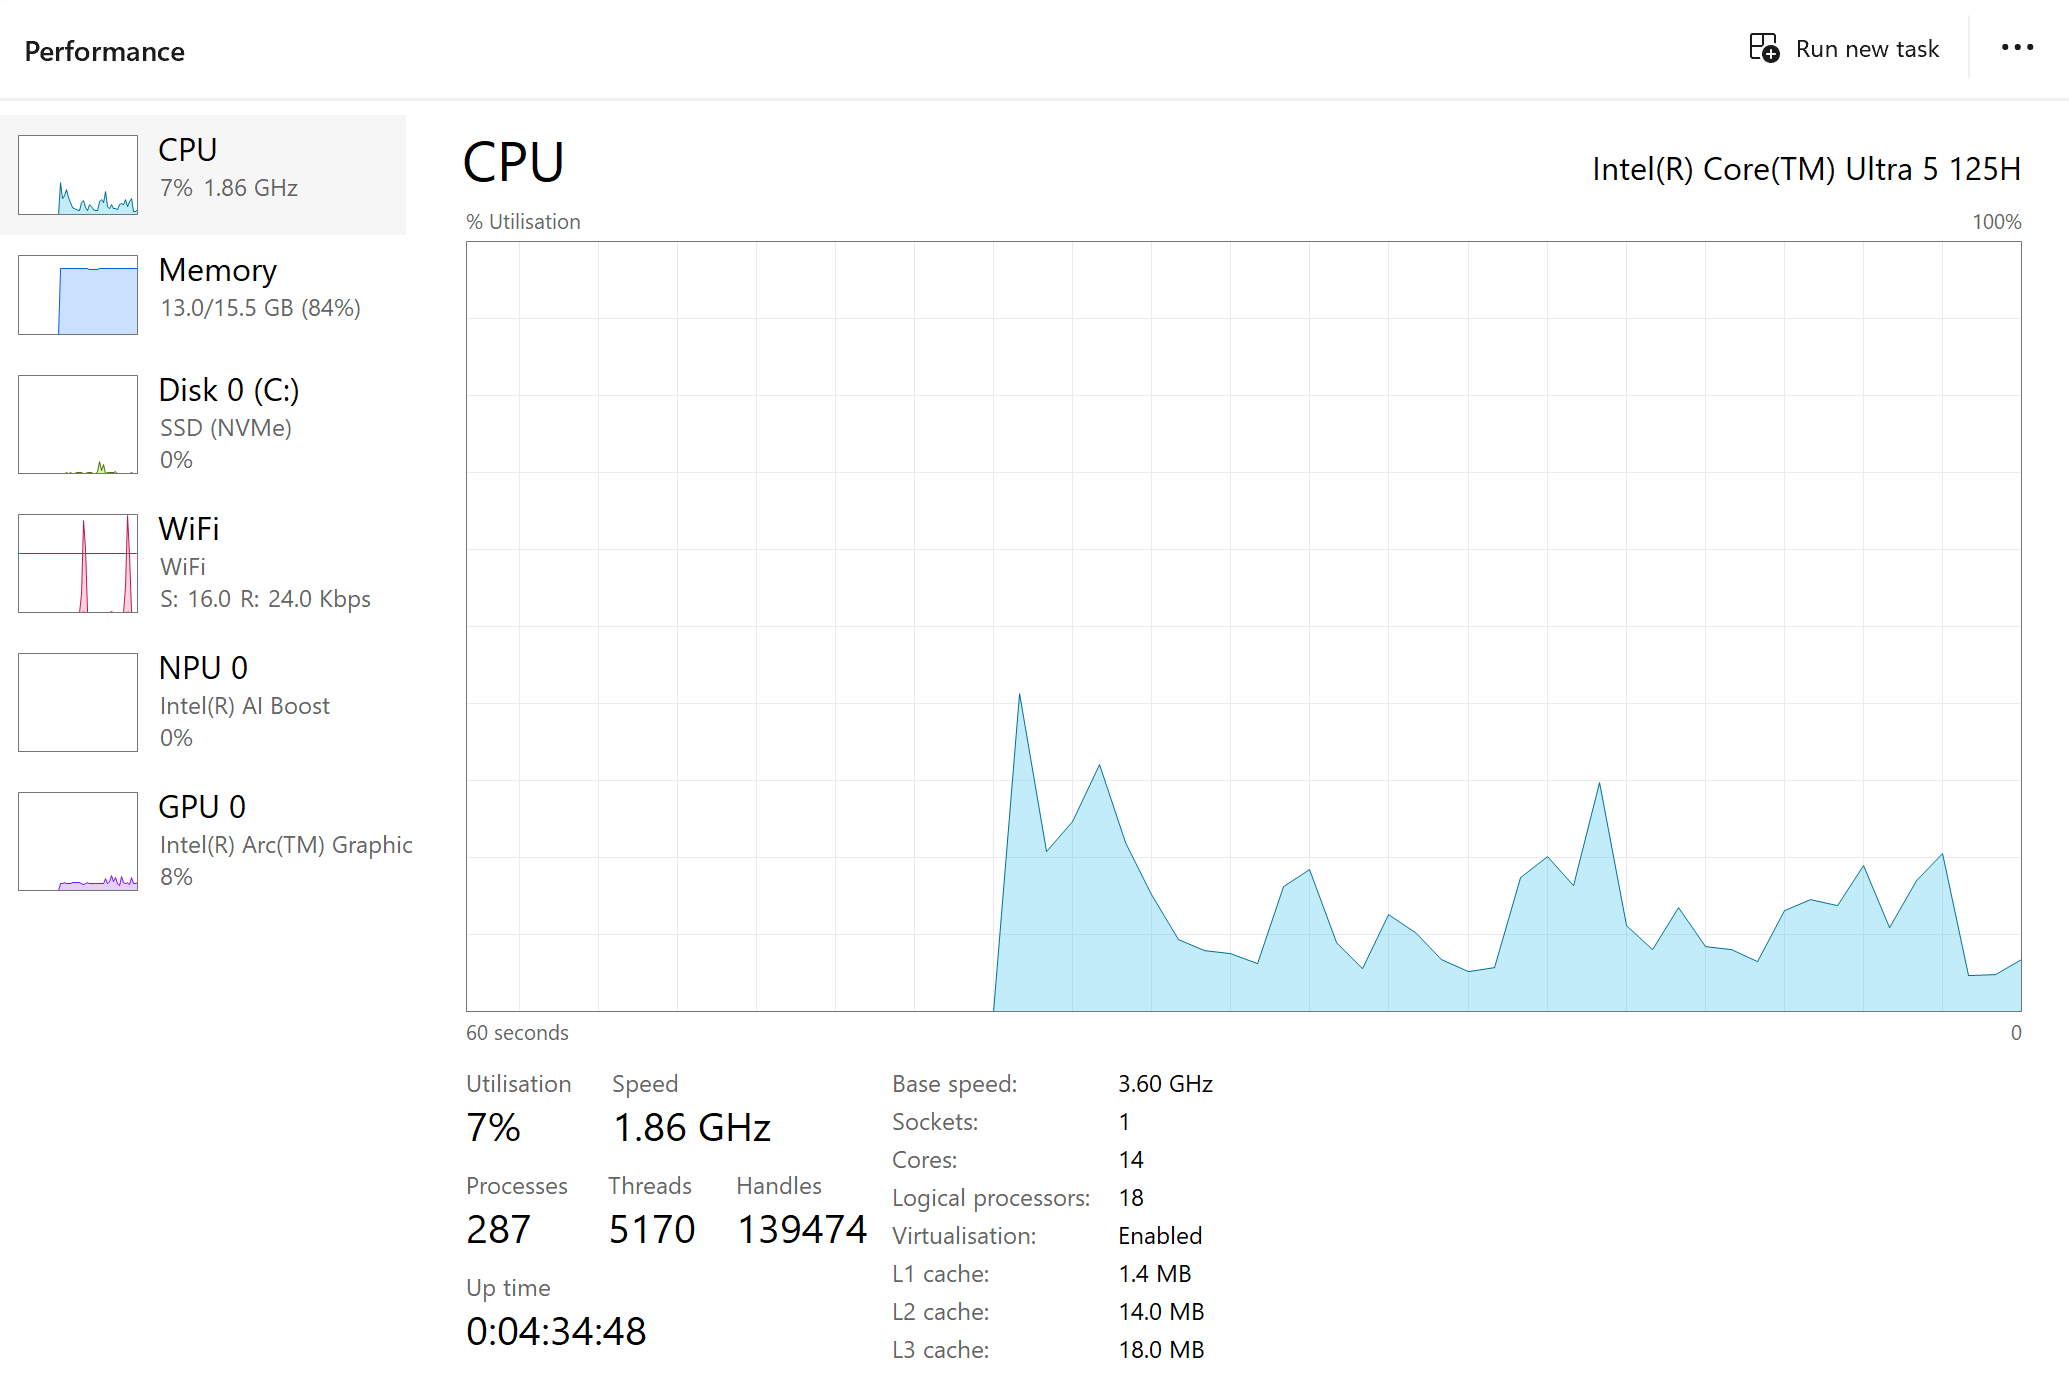Click the Run new task icon
The height and width of the screenshot is (1396, 2069).
tap(1764, 48)
